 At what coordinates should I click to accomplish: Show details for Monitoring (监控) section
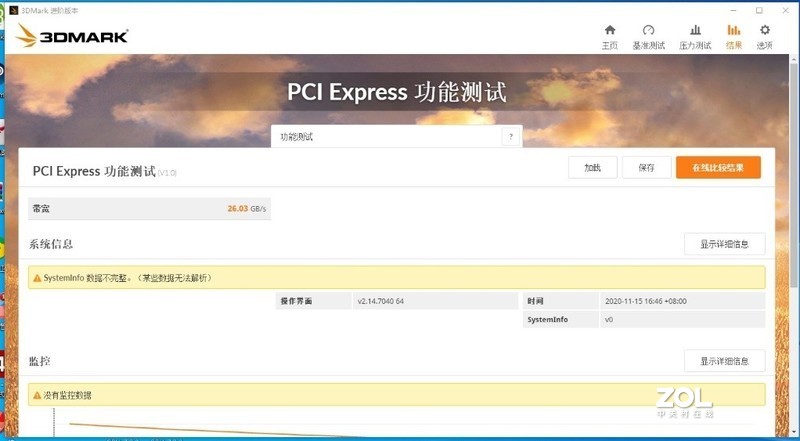tap(724, 361)
